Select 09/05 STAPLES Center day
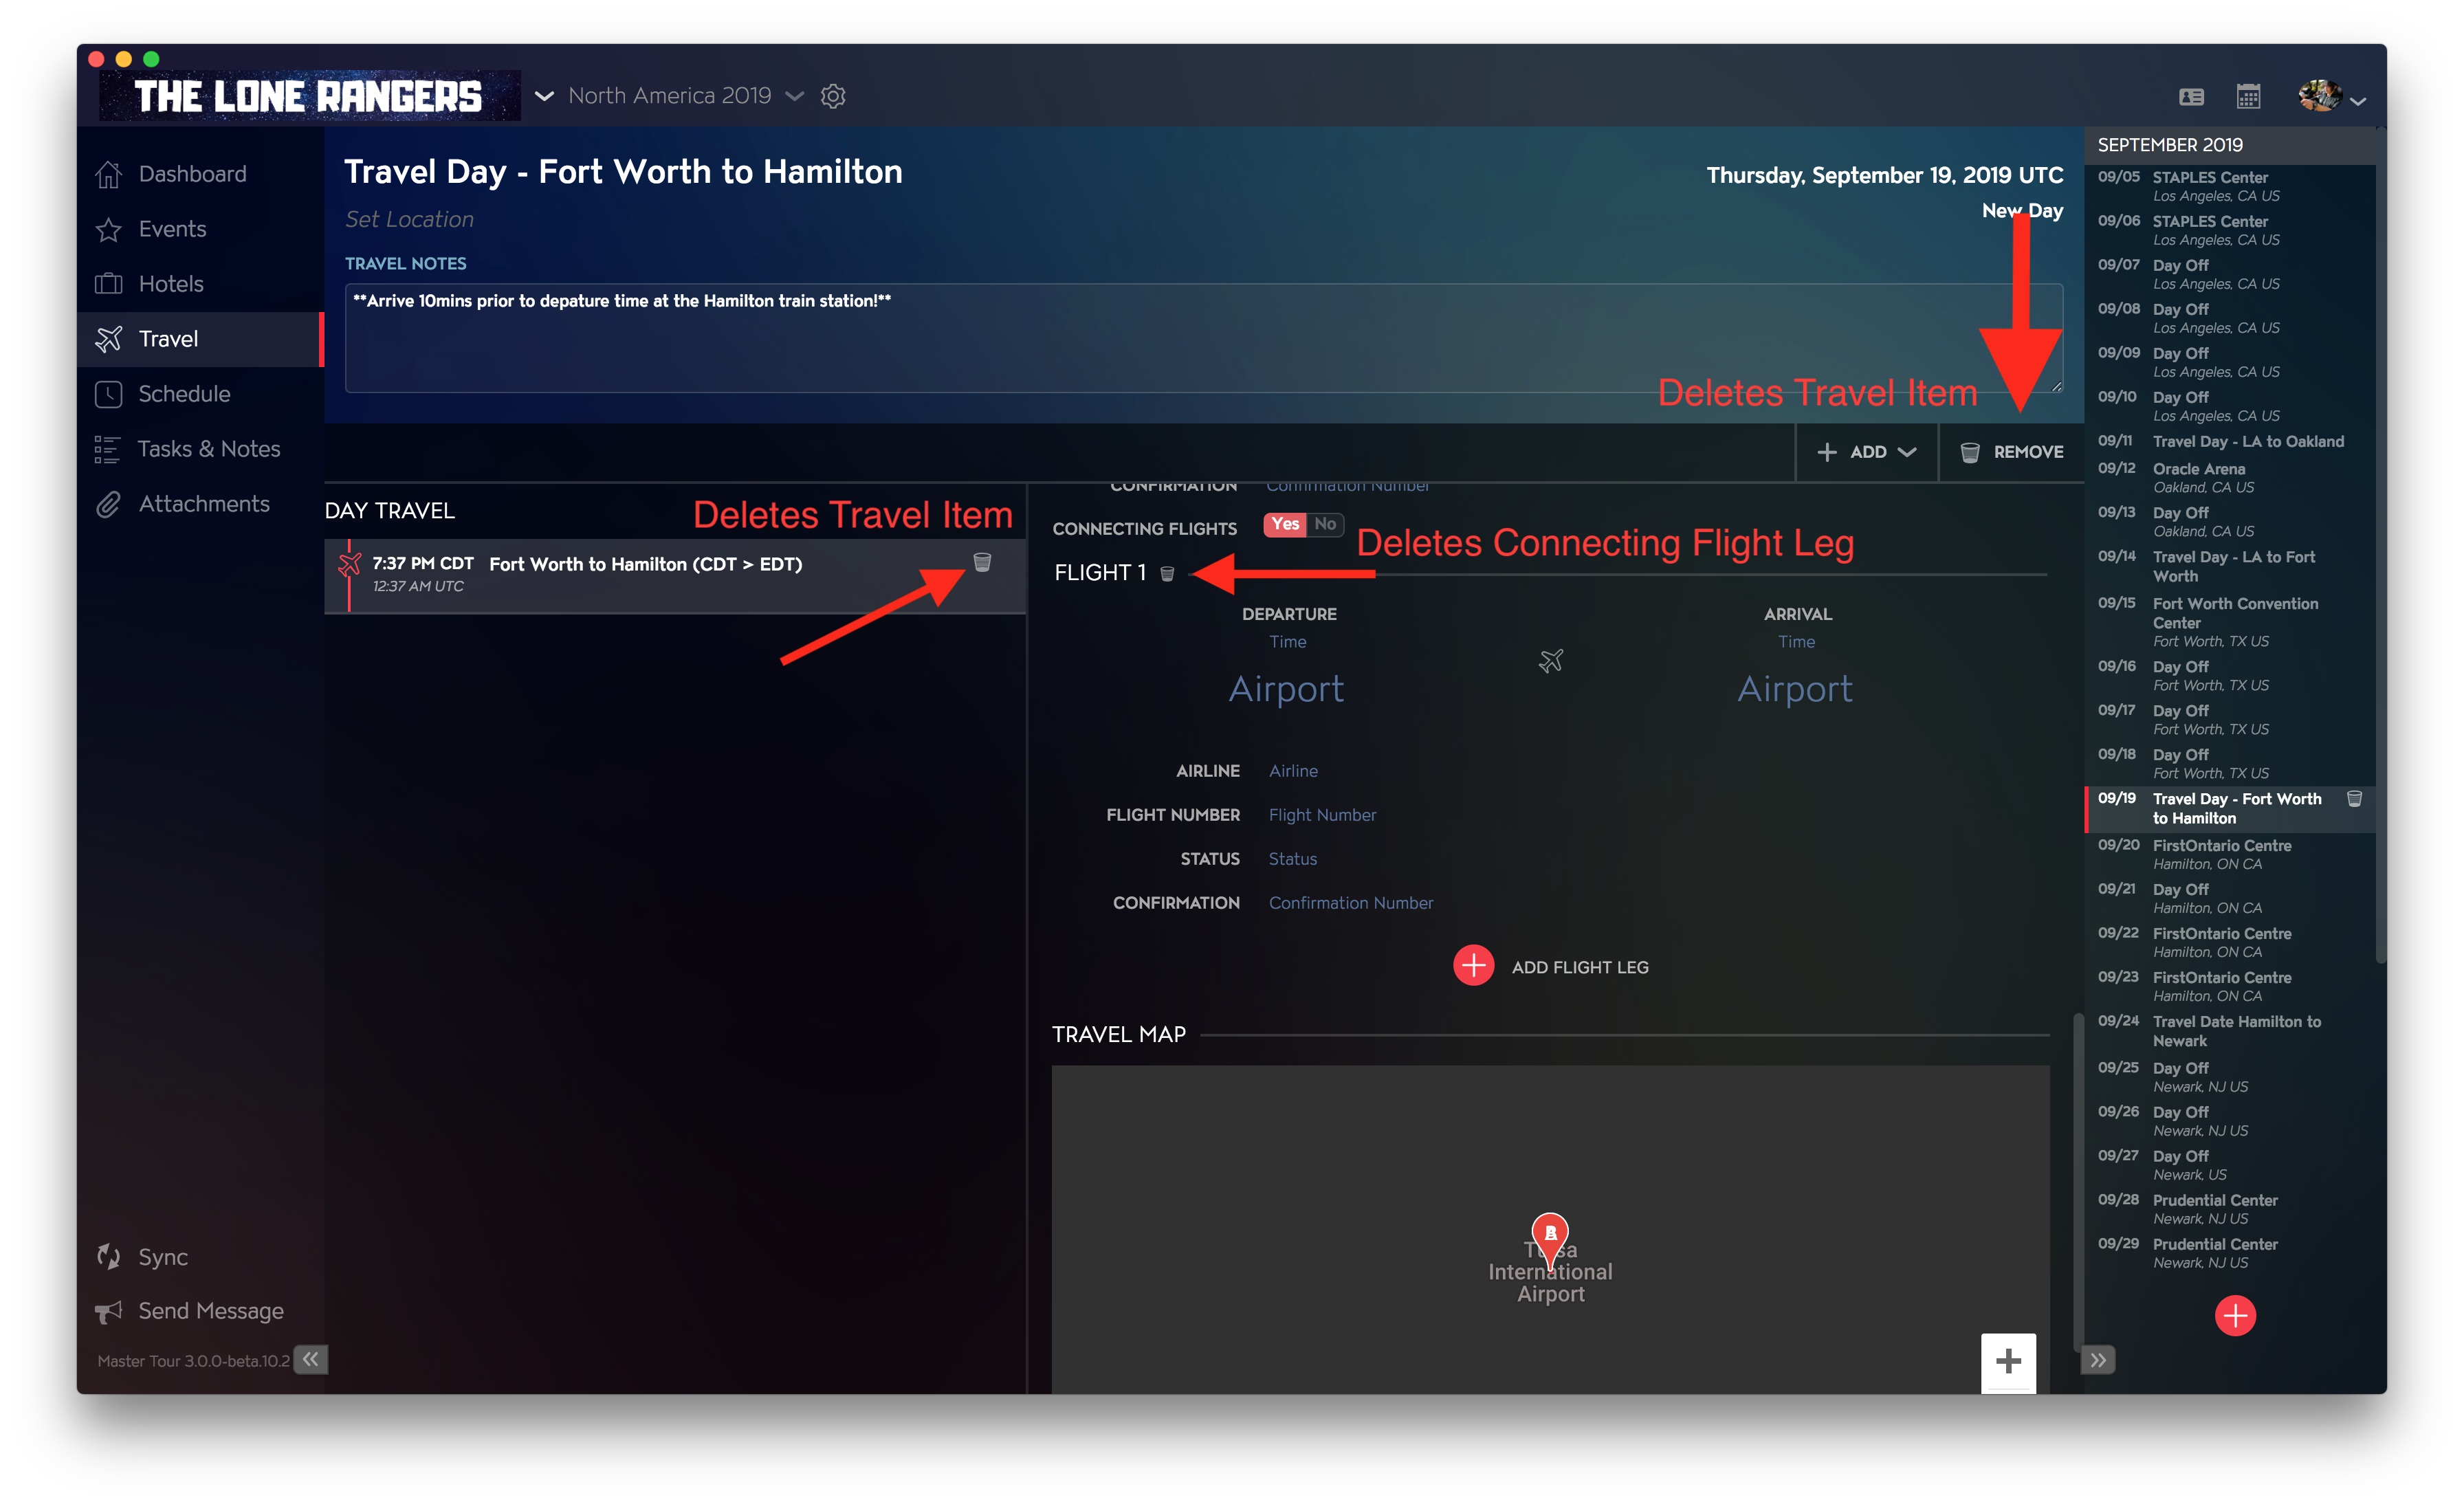 pyautogui.click(x=2230, y=187)
